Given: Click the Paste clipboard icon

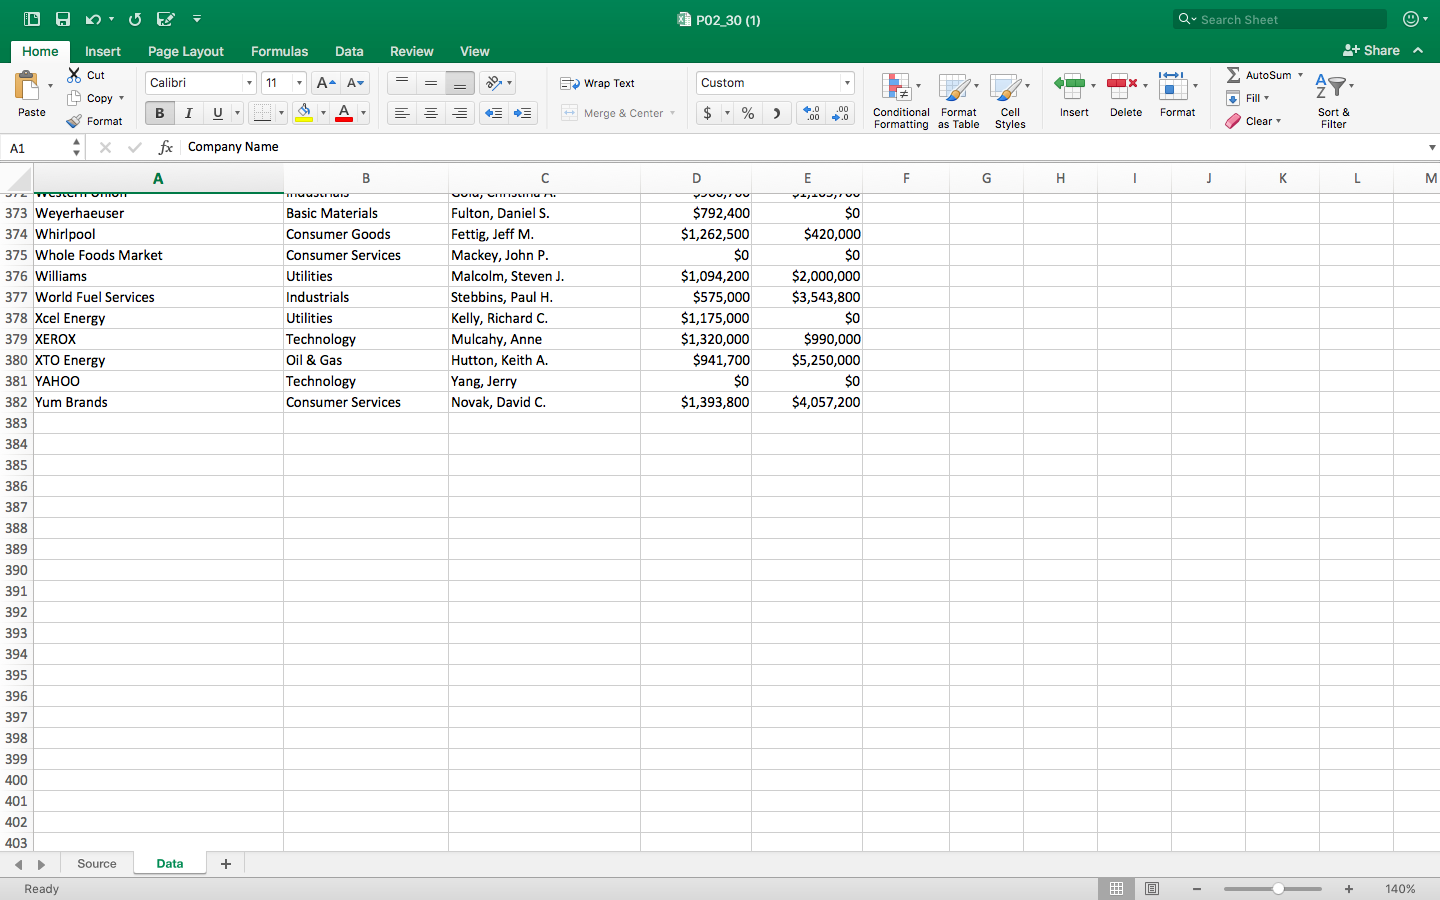Looking at the screenshot, I should pyautogui.click(x=27, y=86).
